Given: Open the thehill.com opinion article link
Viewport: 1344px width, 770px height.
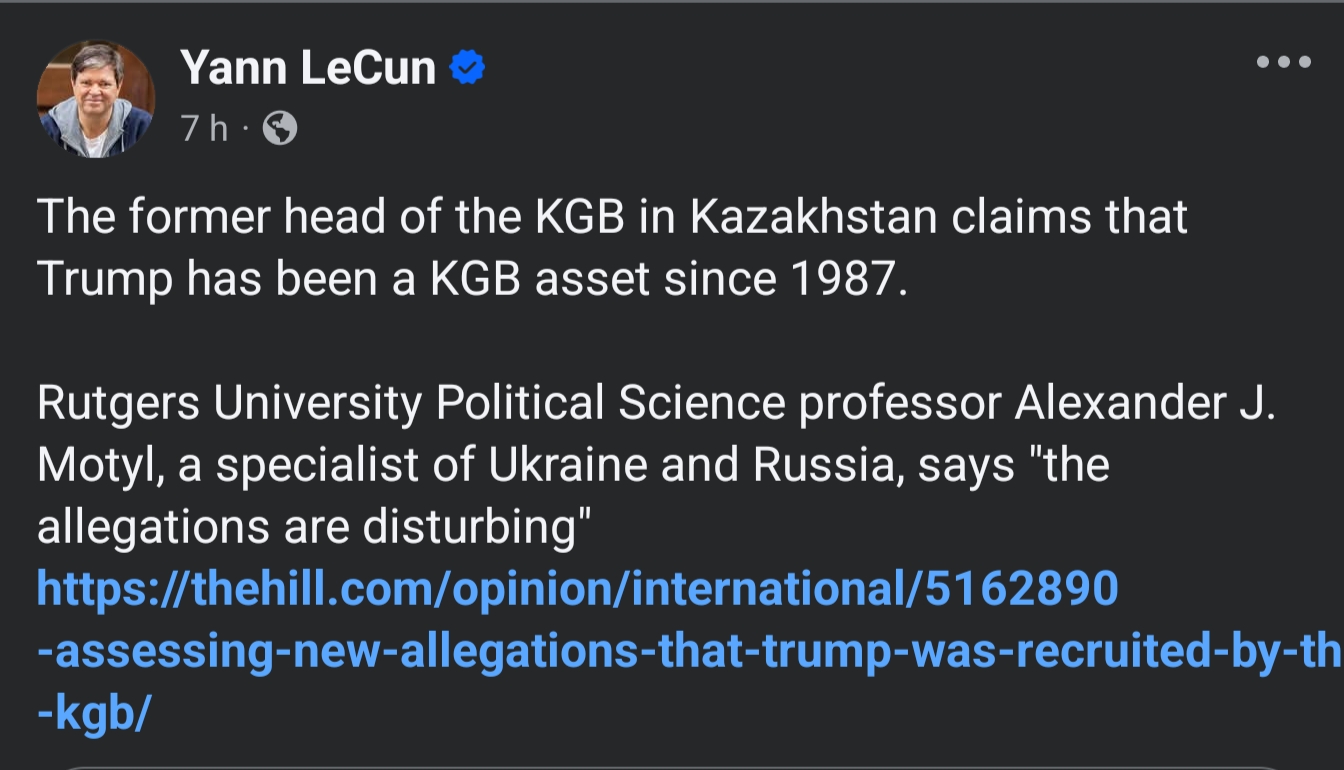Looking at the screenshot, I should click(480, 589).
